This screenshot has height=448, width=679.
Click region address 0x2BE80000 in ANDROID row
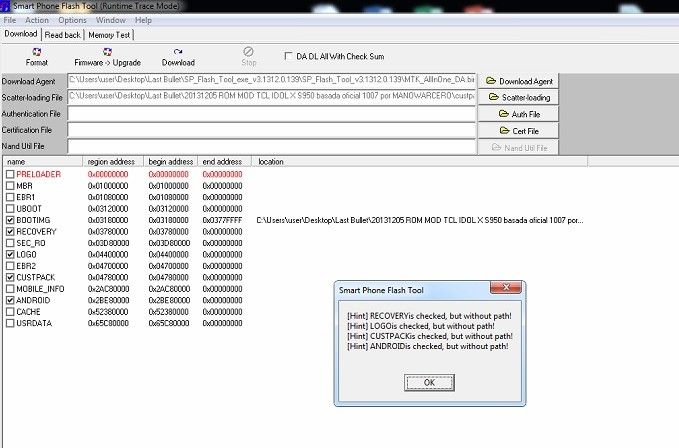point(108,300)
